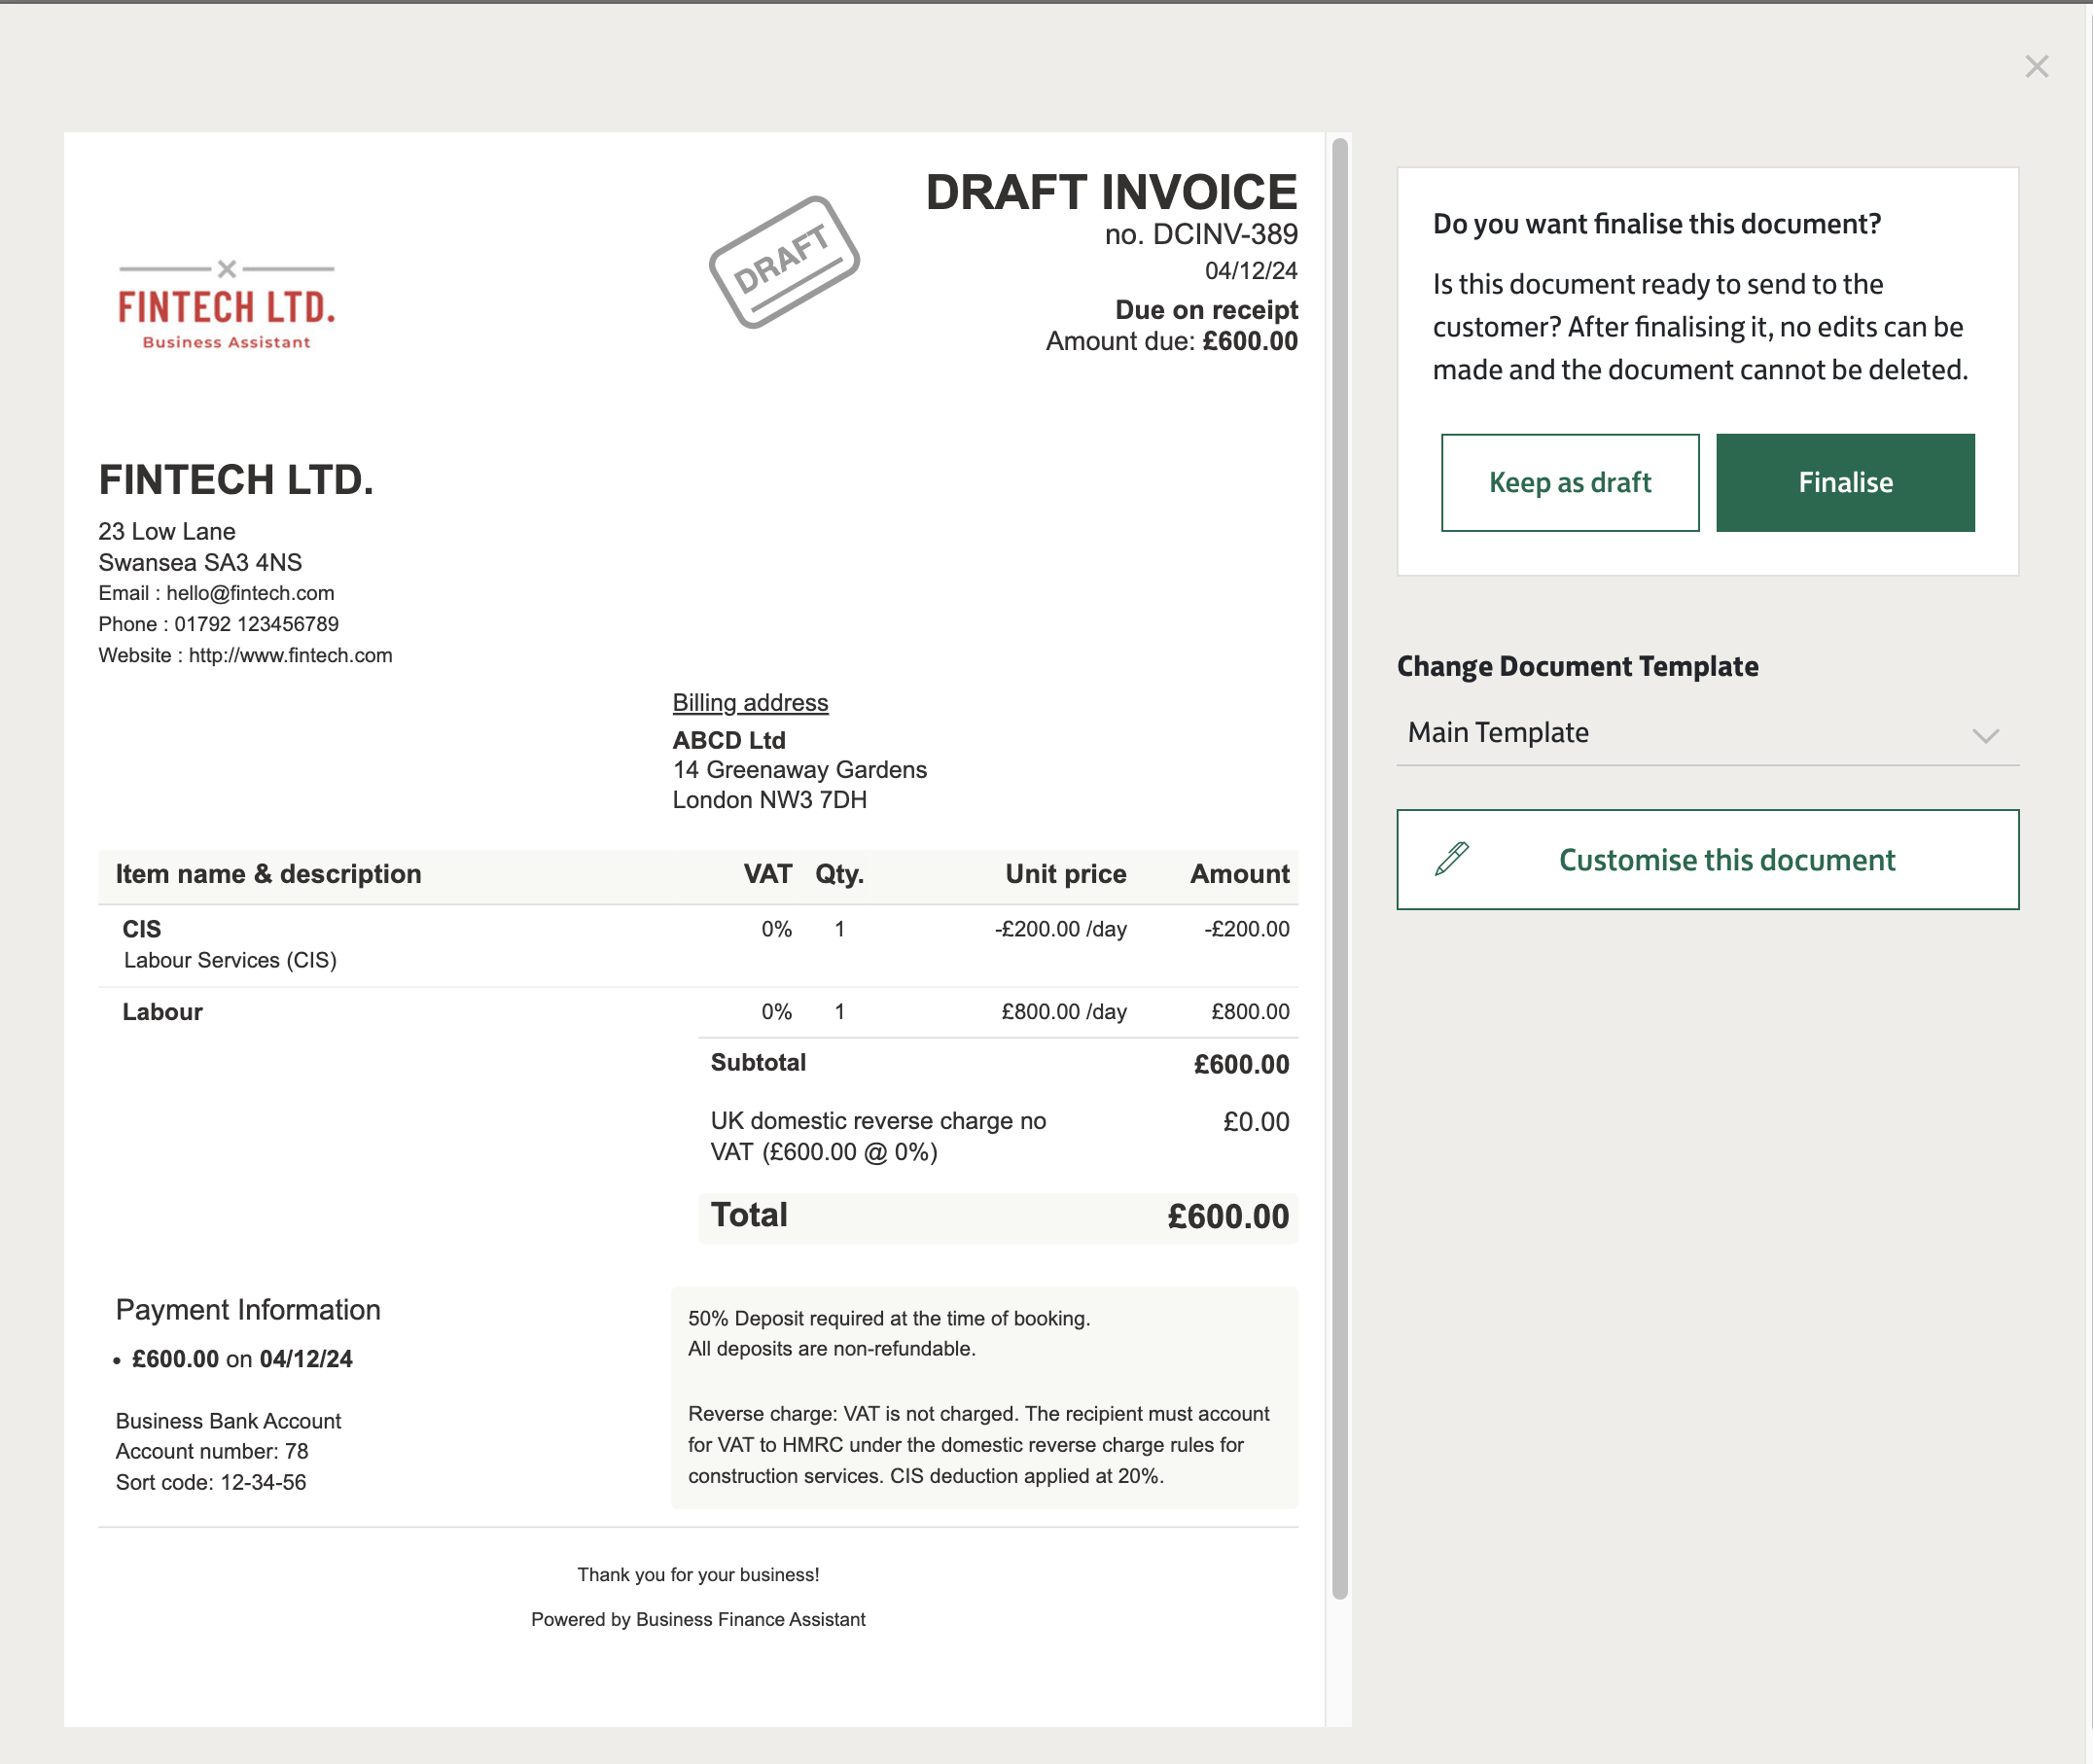The image size is (2093, 1764).
Task: Click the Item name & description header
Action: click(268, 874)
